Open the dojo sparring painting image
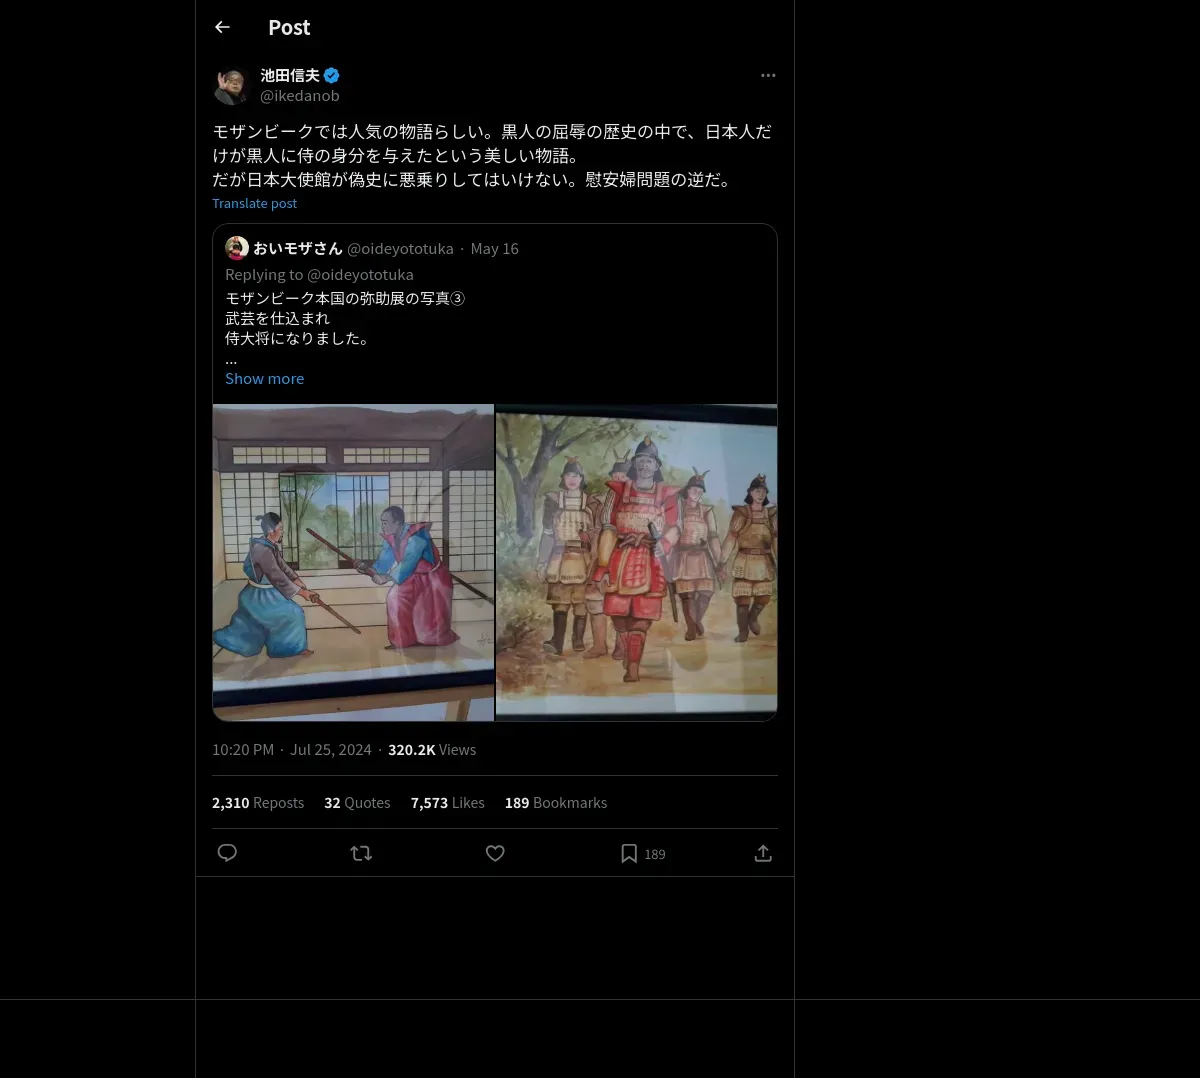The width and height of the screenshot is (1200, 1078). 353,562
